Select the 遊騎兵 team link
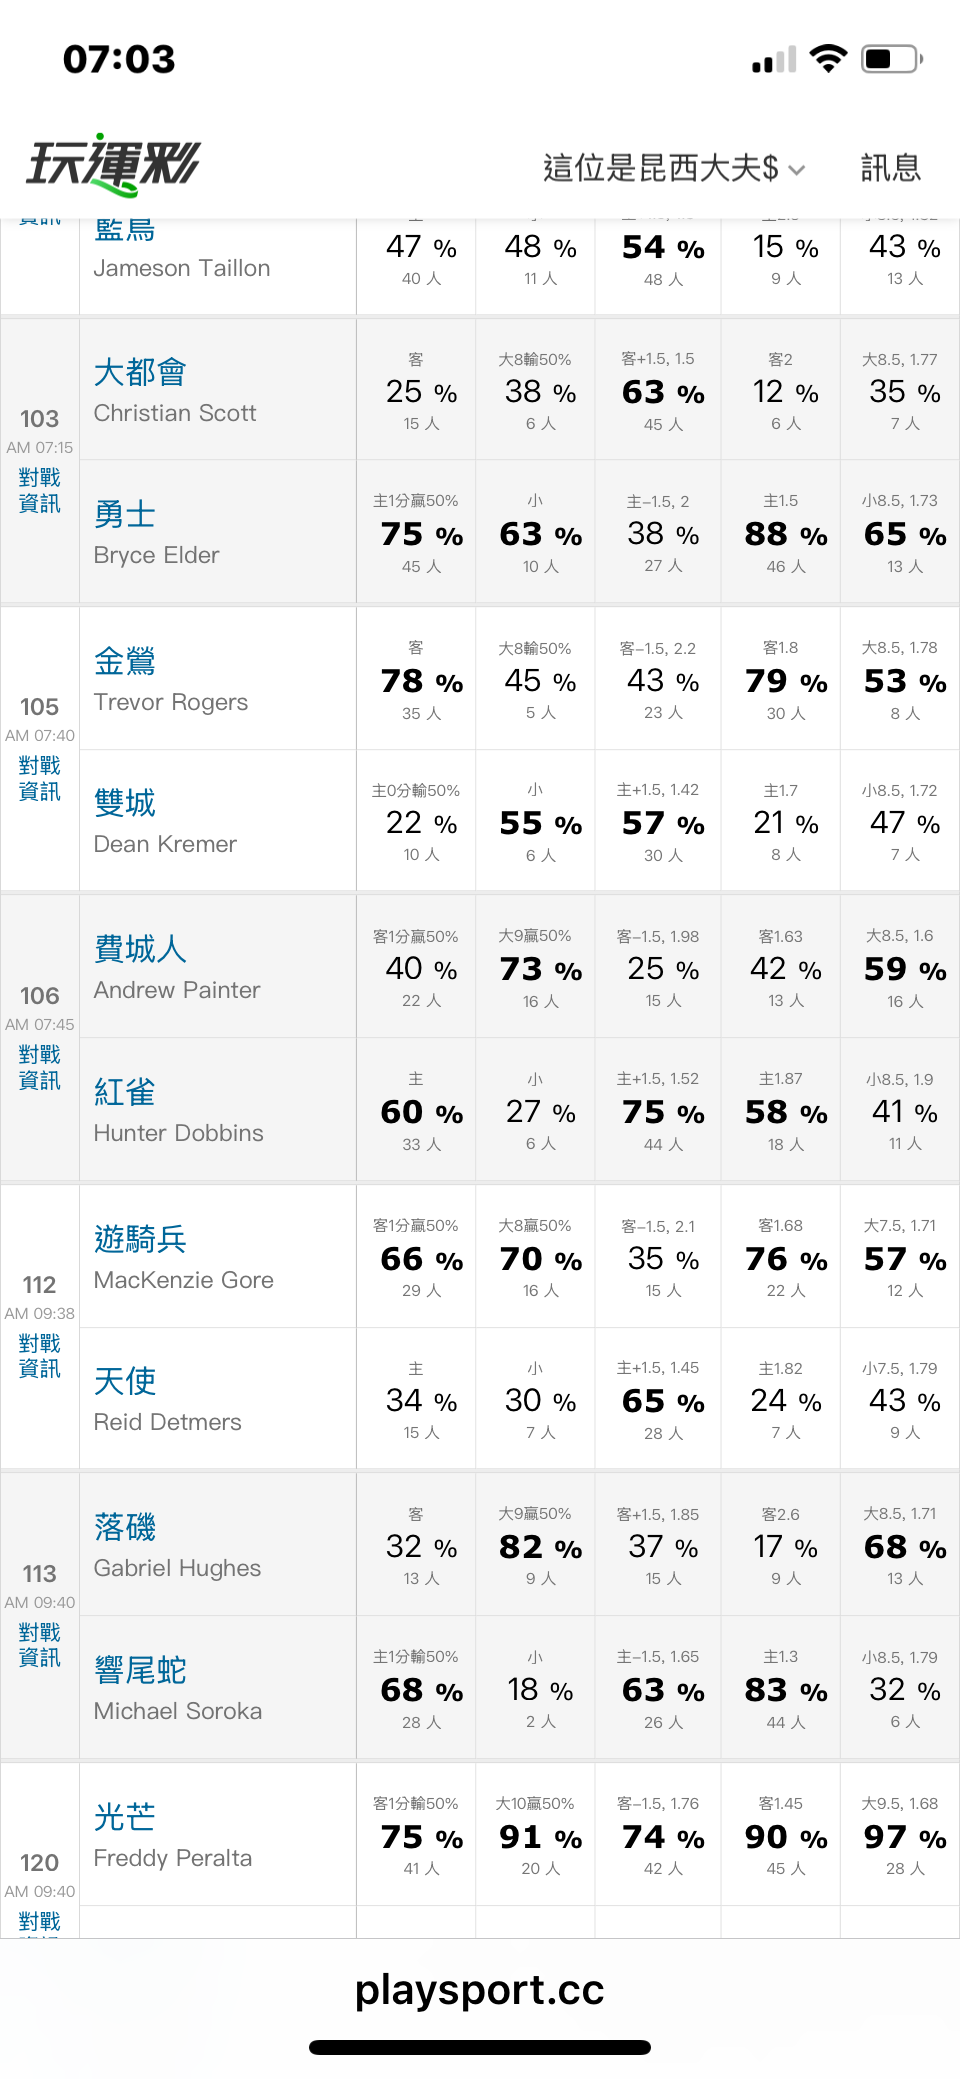960x2079 pixels. pos(140,1238)
